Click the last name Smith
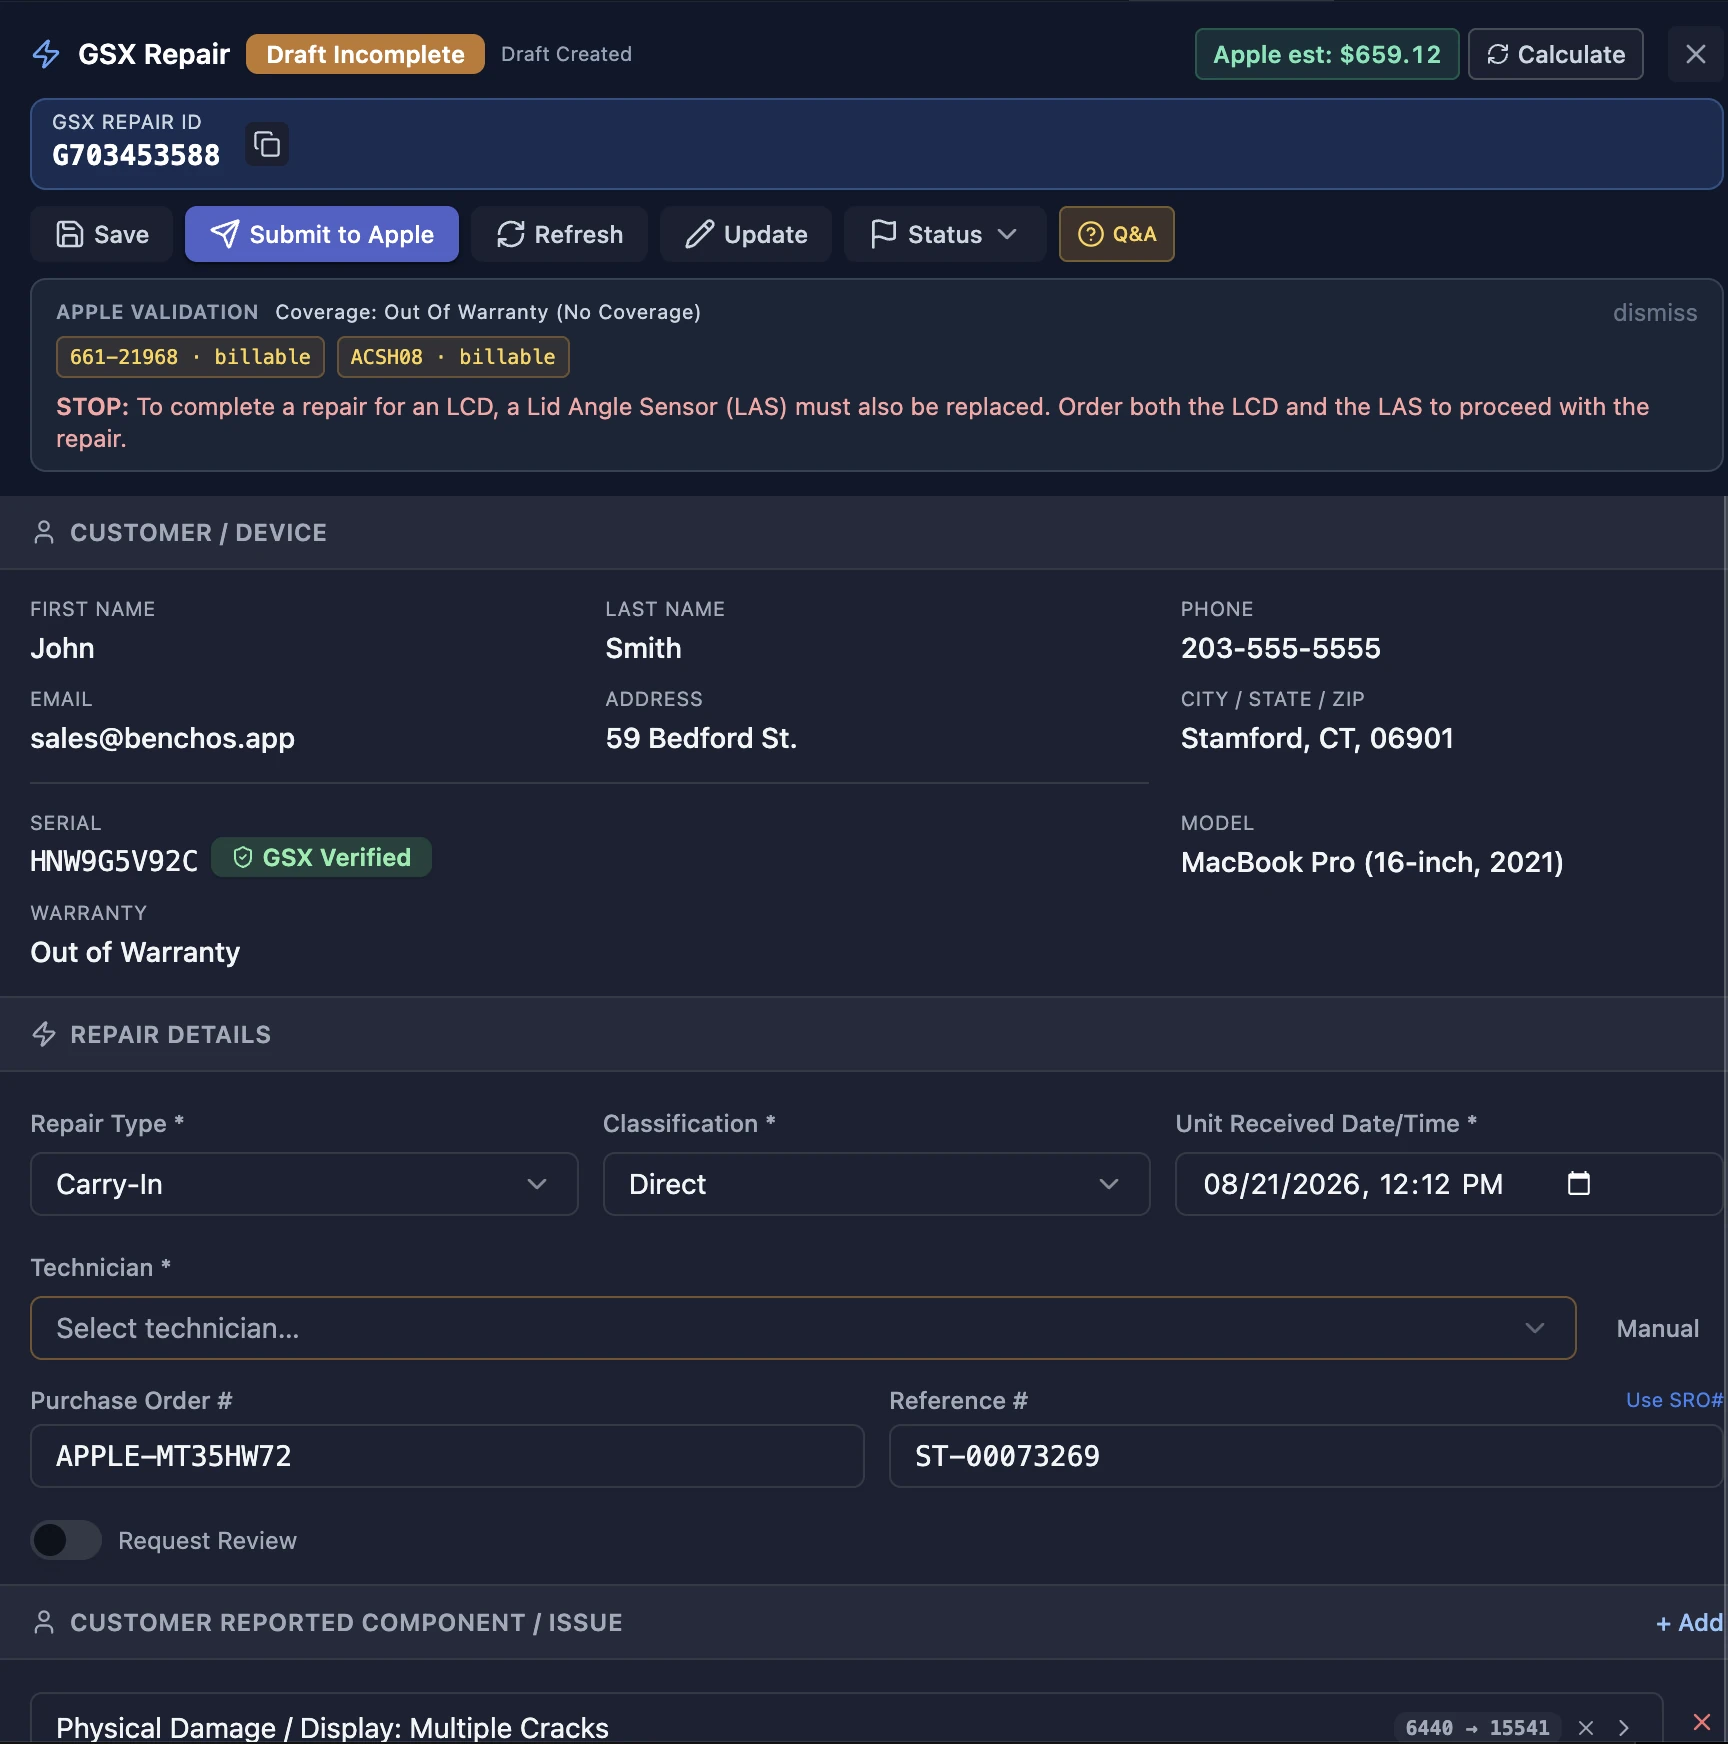 (643, 648)
